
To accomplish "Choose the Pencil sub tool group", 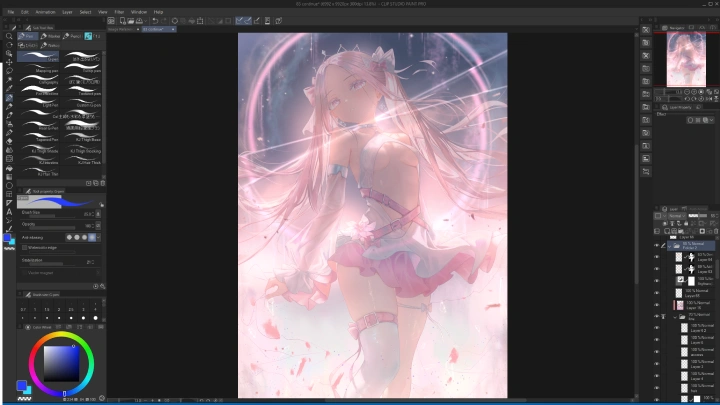I will coord(73,36).
